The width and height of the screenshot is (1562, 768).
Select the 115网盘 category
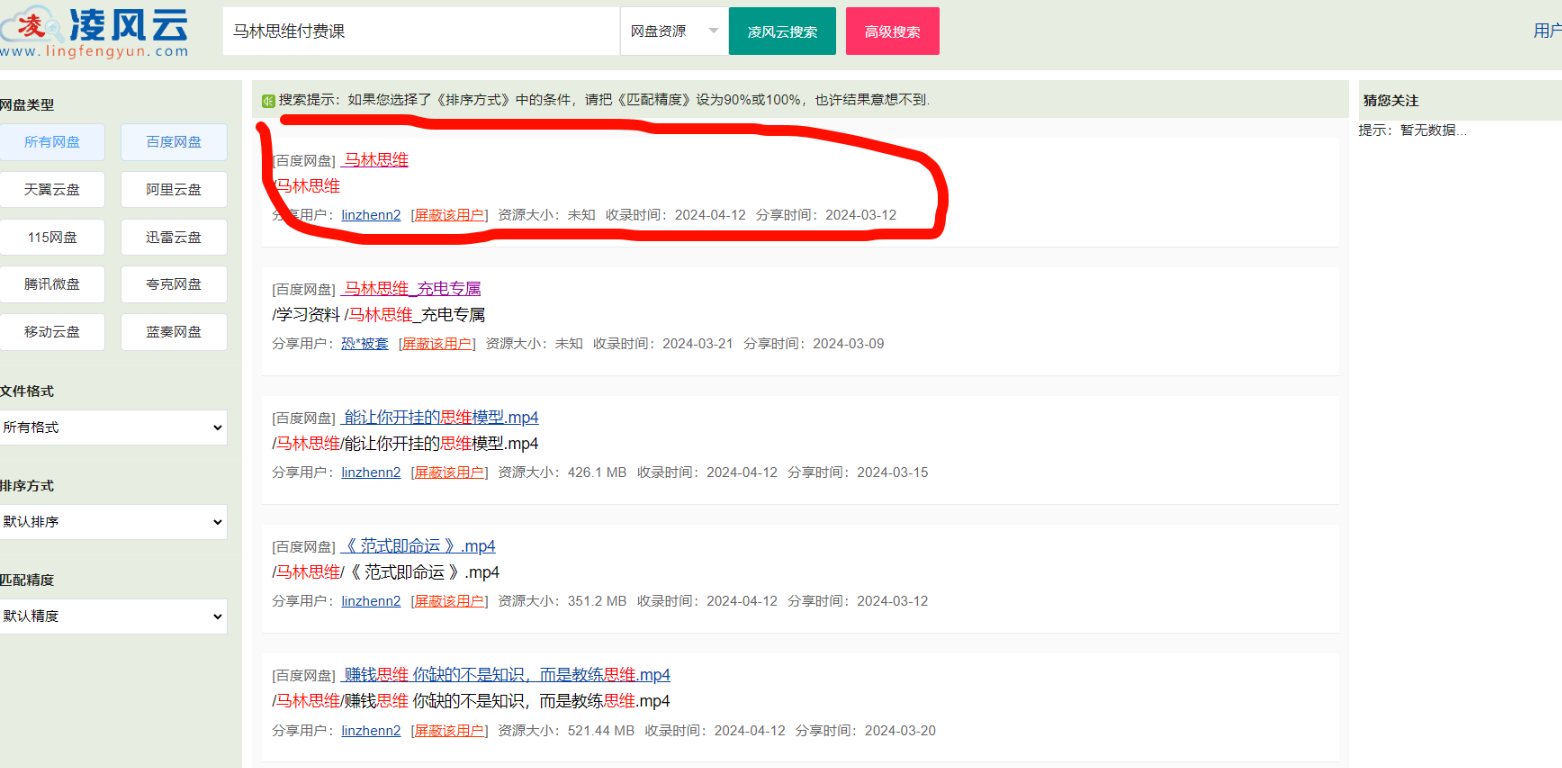pos(53,236)
